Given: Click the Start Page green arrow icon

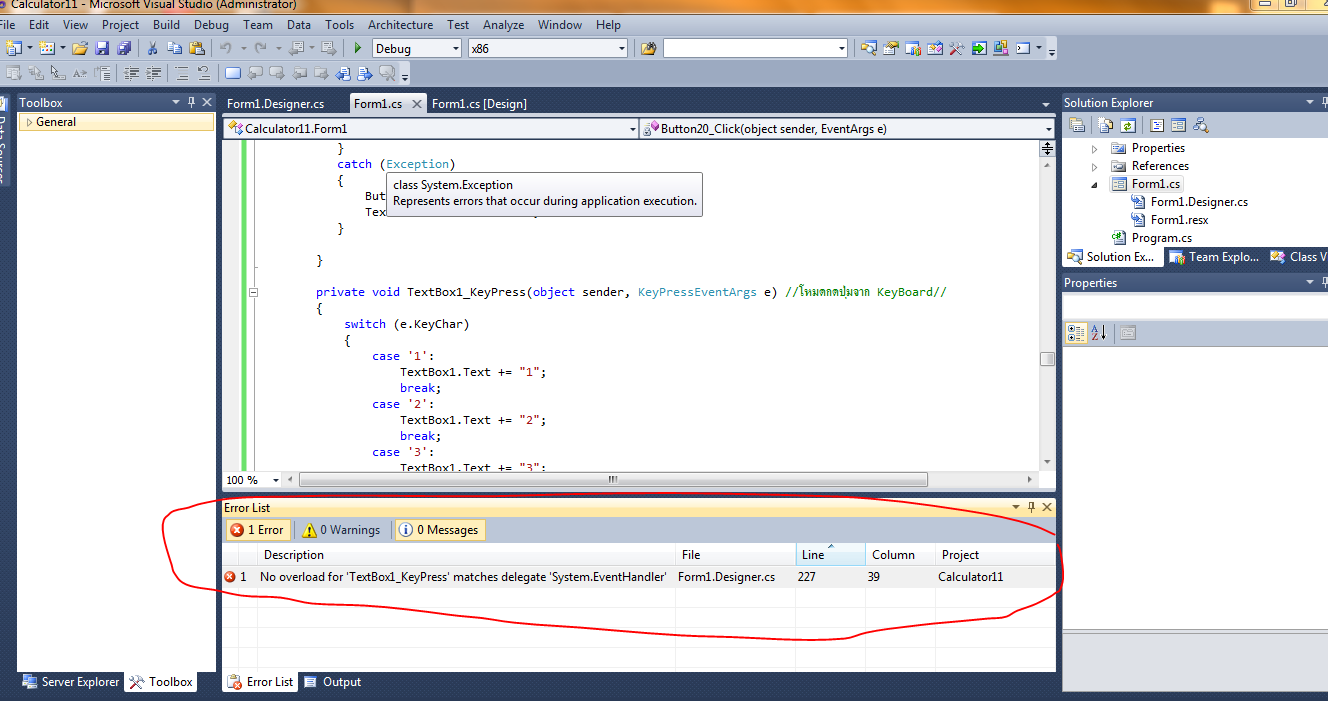Looking at the screenshot, I should coord(978,48).
